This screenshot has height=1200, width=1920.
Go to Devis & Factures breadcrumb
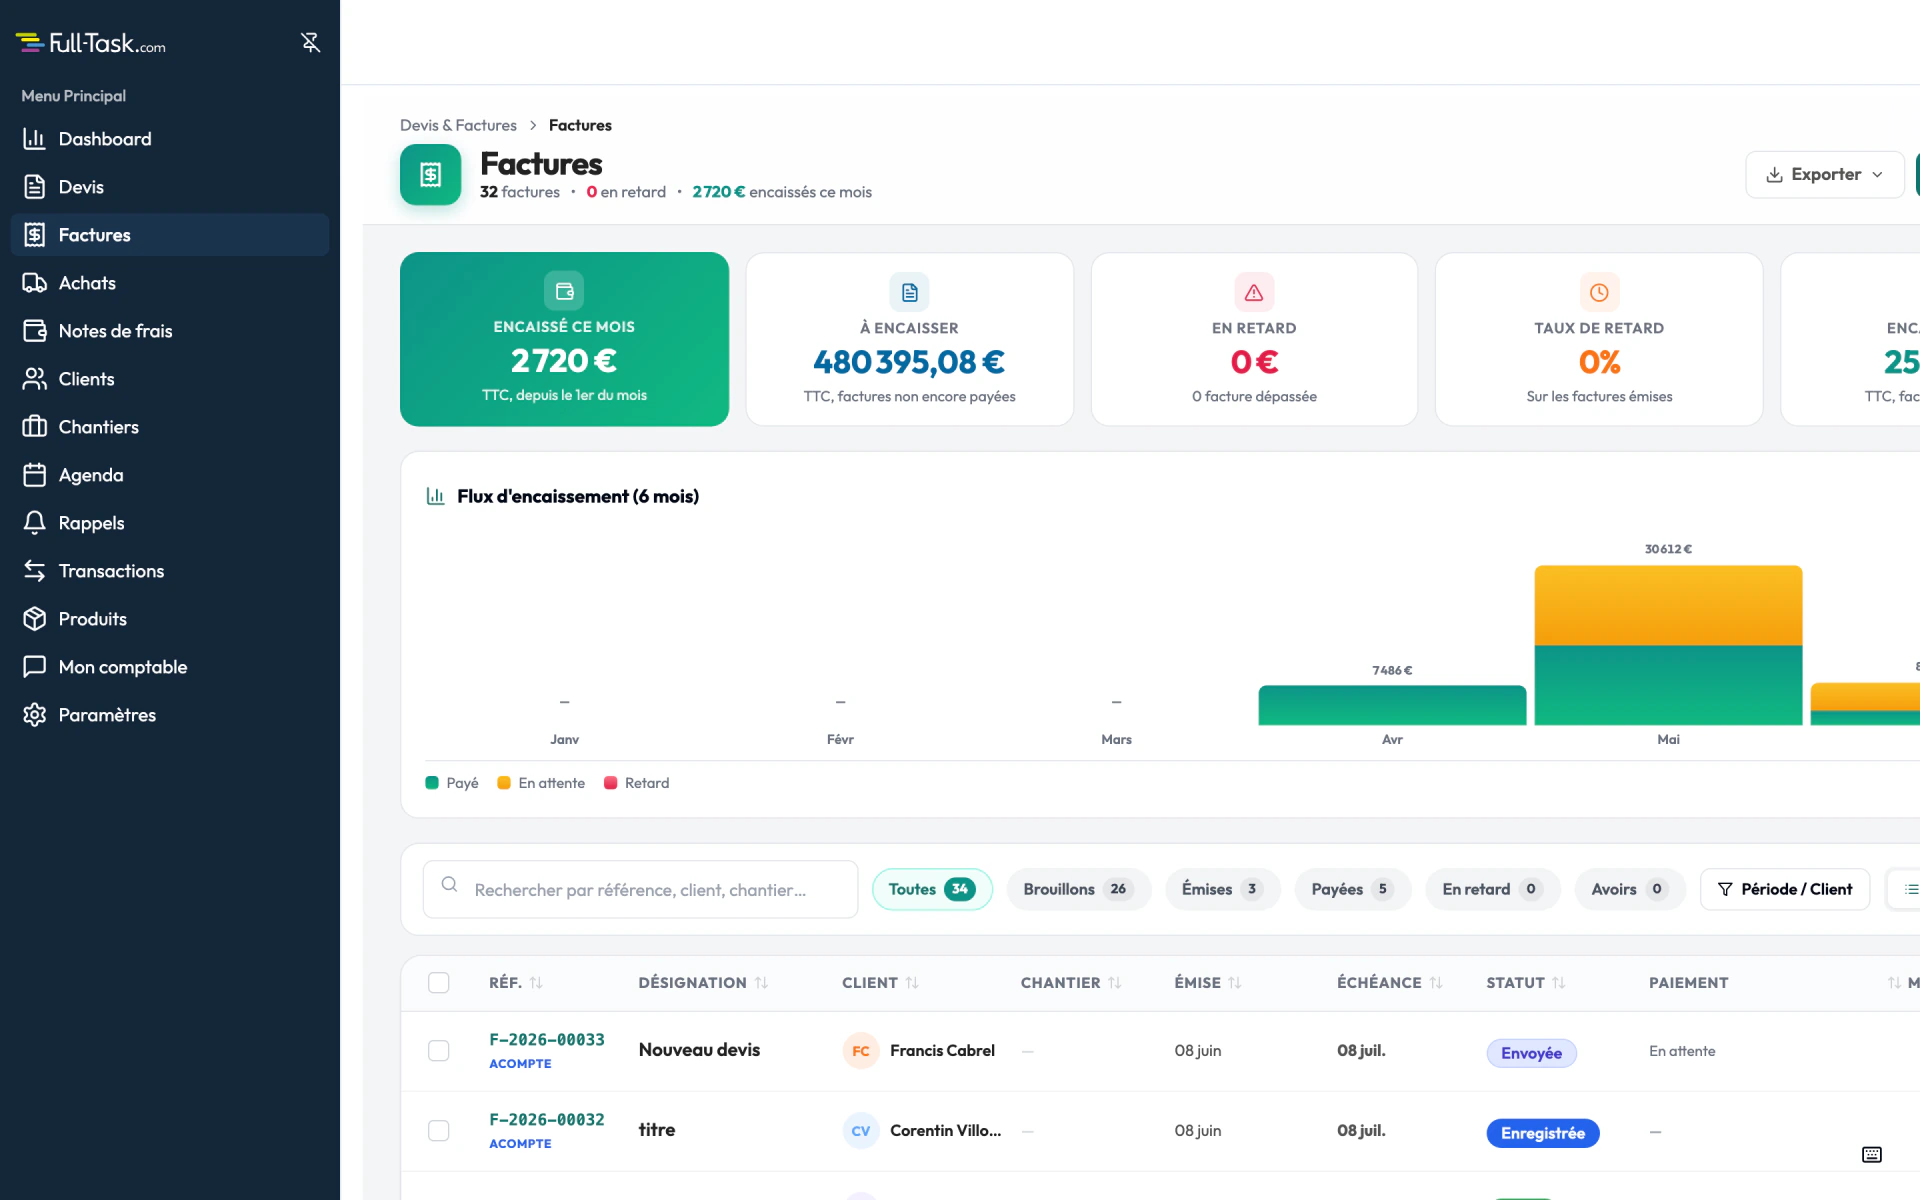(x=458, y=125)
